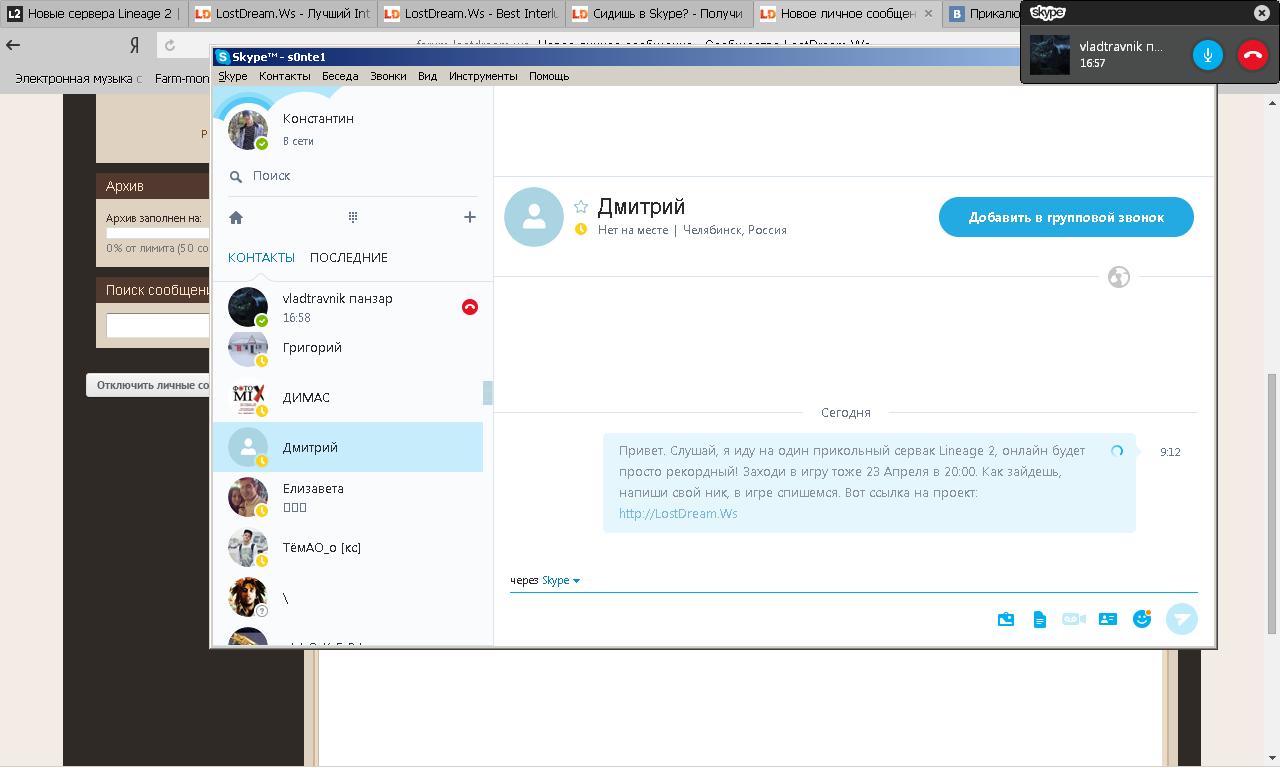Open the Вид menu
The height and width of the screenshot is (768, 1280).
pos(427,76)
